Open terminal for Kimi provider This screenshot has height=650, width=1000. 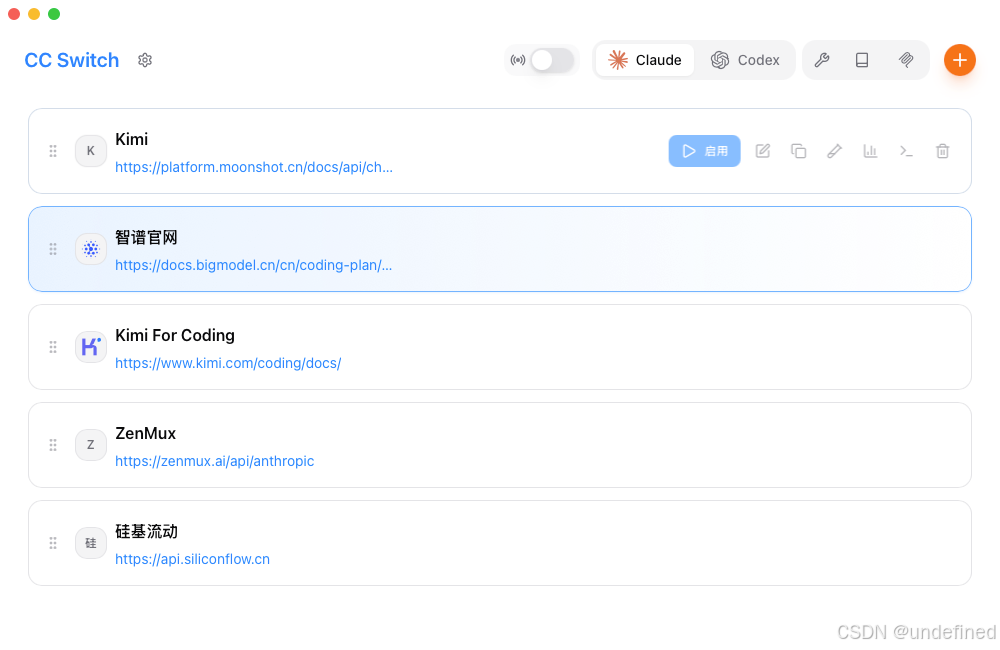906,151
